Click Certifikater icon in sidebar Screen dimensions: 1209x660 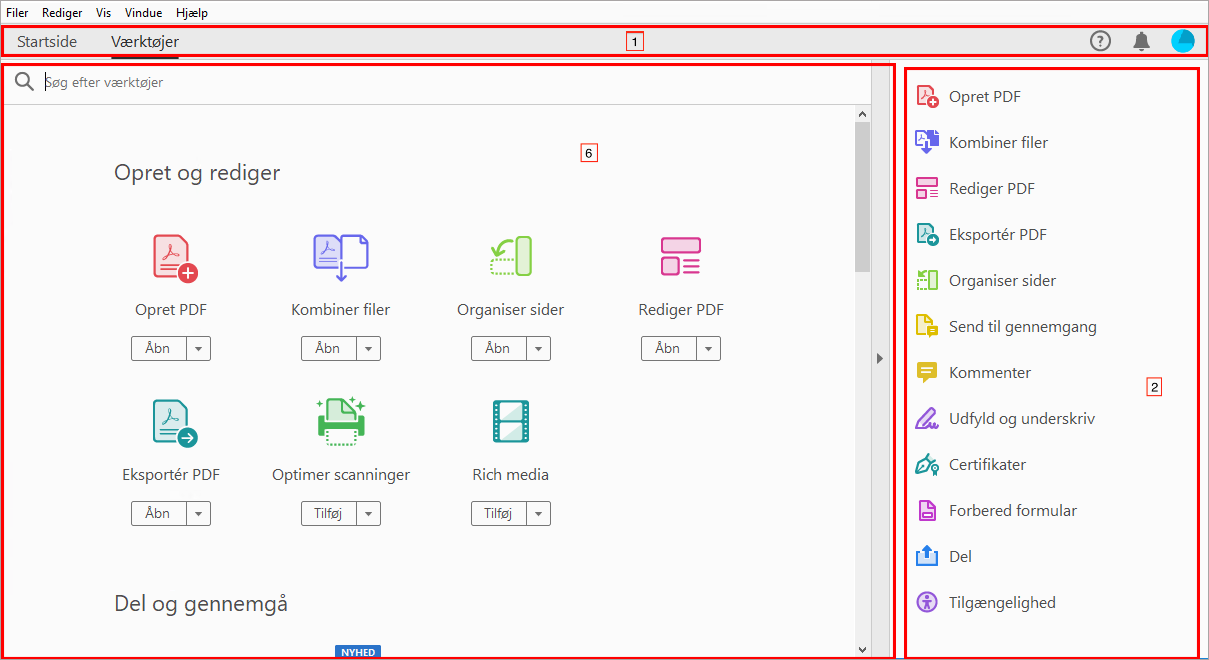coord(927,464)
